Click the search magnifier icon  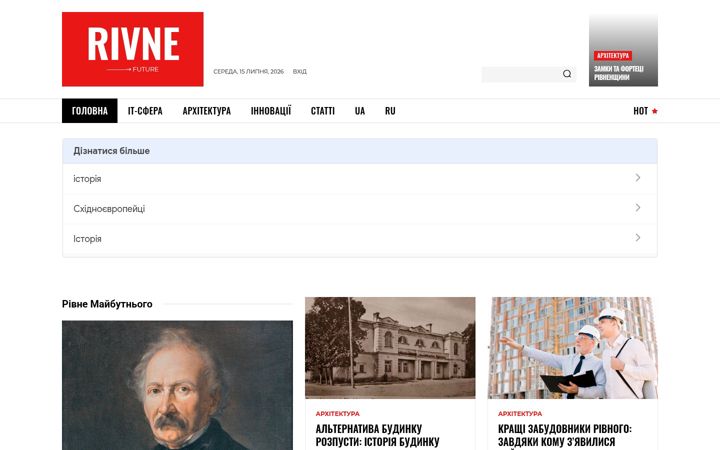tap(567, 74)
